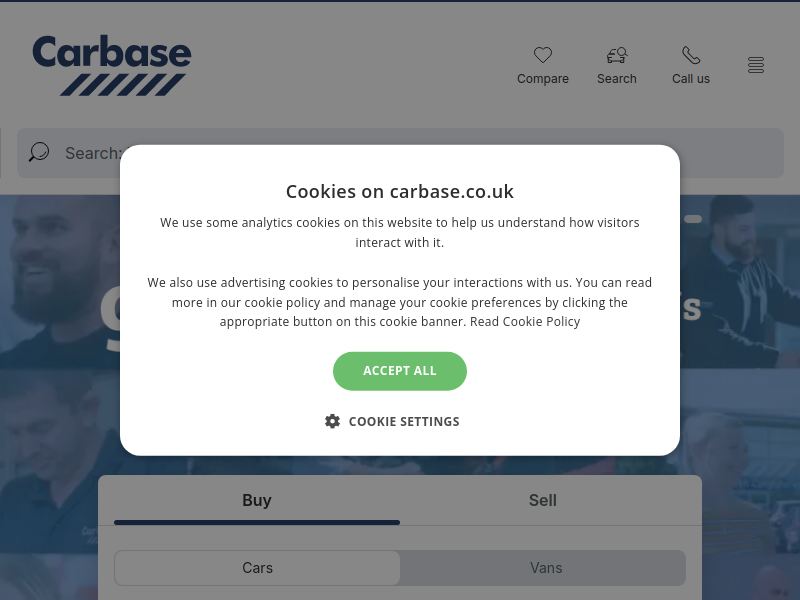
Task: Switch to the Sell tab
Action: (x=542, y=501)
